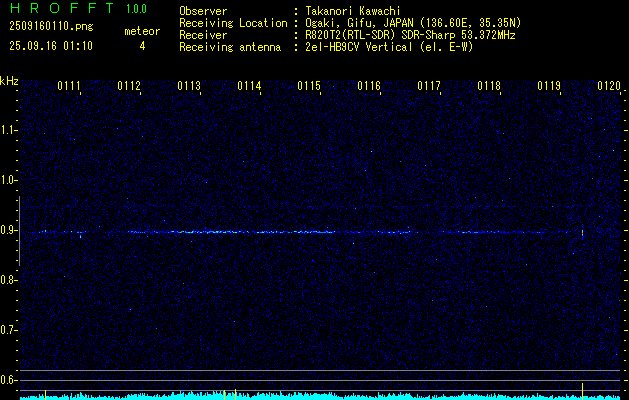629x400 pixels.
Task: Click the 1.0 kHz frequency label
Action: pyautogui.click(x=8, y=180)
